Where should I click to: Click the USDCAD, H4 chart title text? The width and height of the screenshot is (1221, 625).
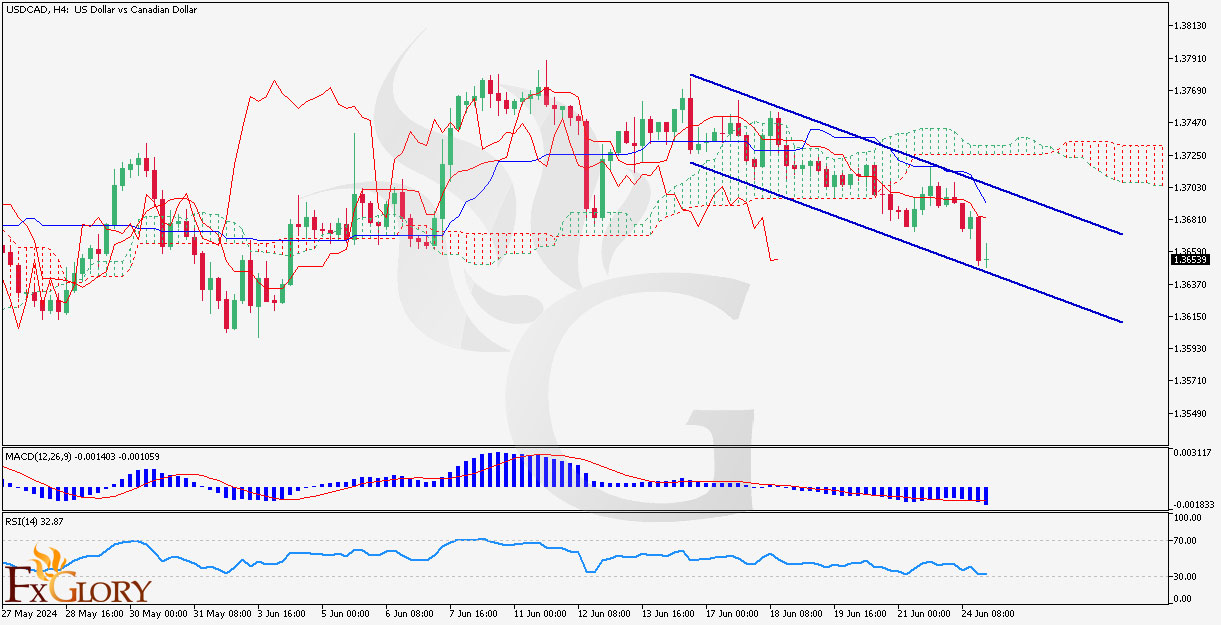(100, 9)
